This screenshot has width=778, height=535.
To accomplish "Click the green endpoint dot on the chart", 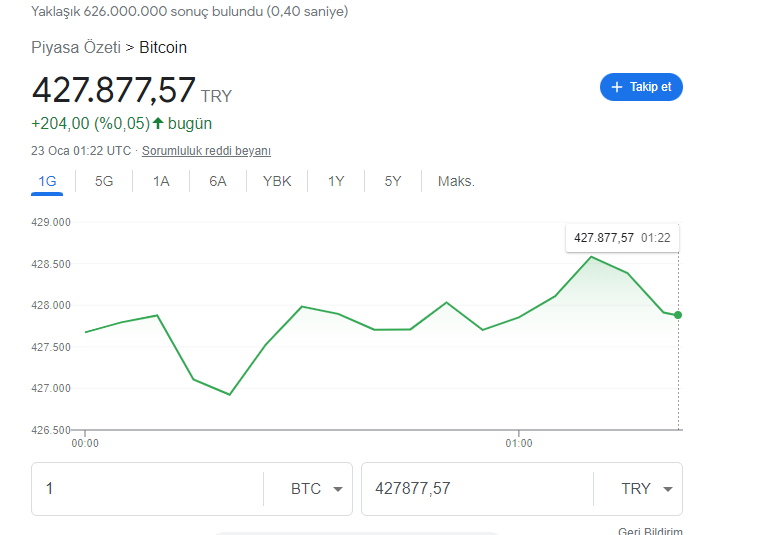I will point(678,315).
